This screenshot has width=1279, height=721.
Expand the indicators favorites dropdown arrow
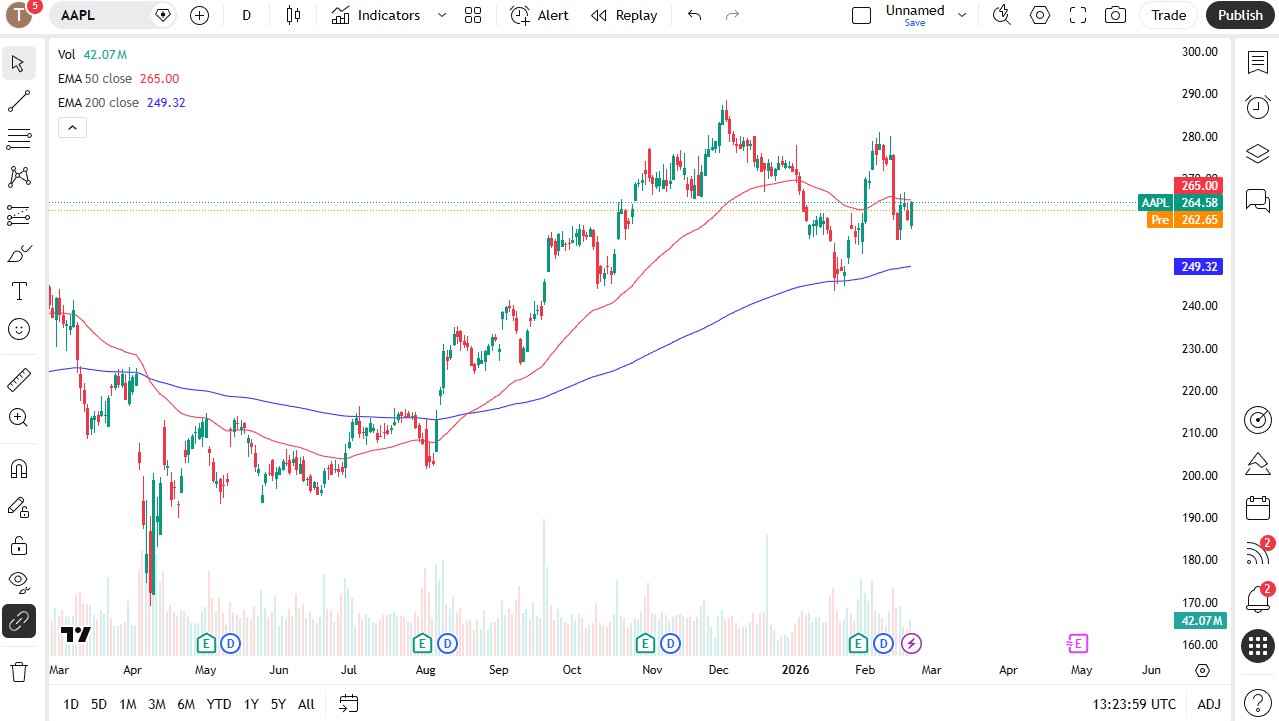pyautogui.click(x=442, y=15)
